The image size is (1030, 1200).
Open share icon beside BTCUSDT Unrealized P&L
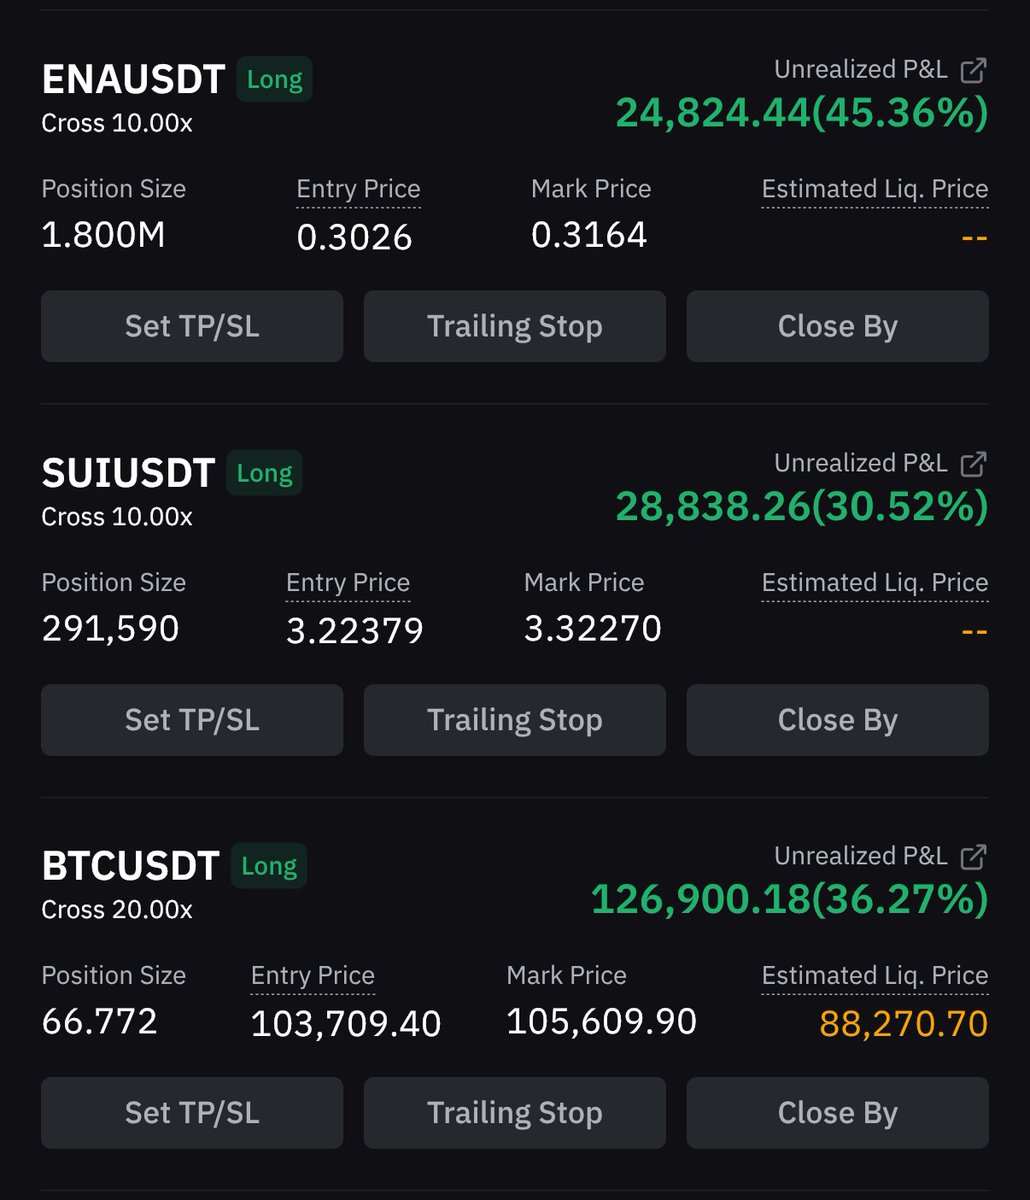pos(973,857)
